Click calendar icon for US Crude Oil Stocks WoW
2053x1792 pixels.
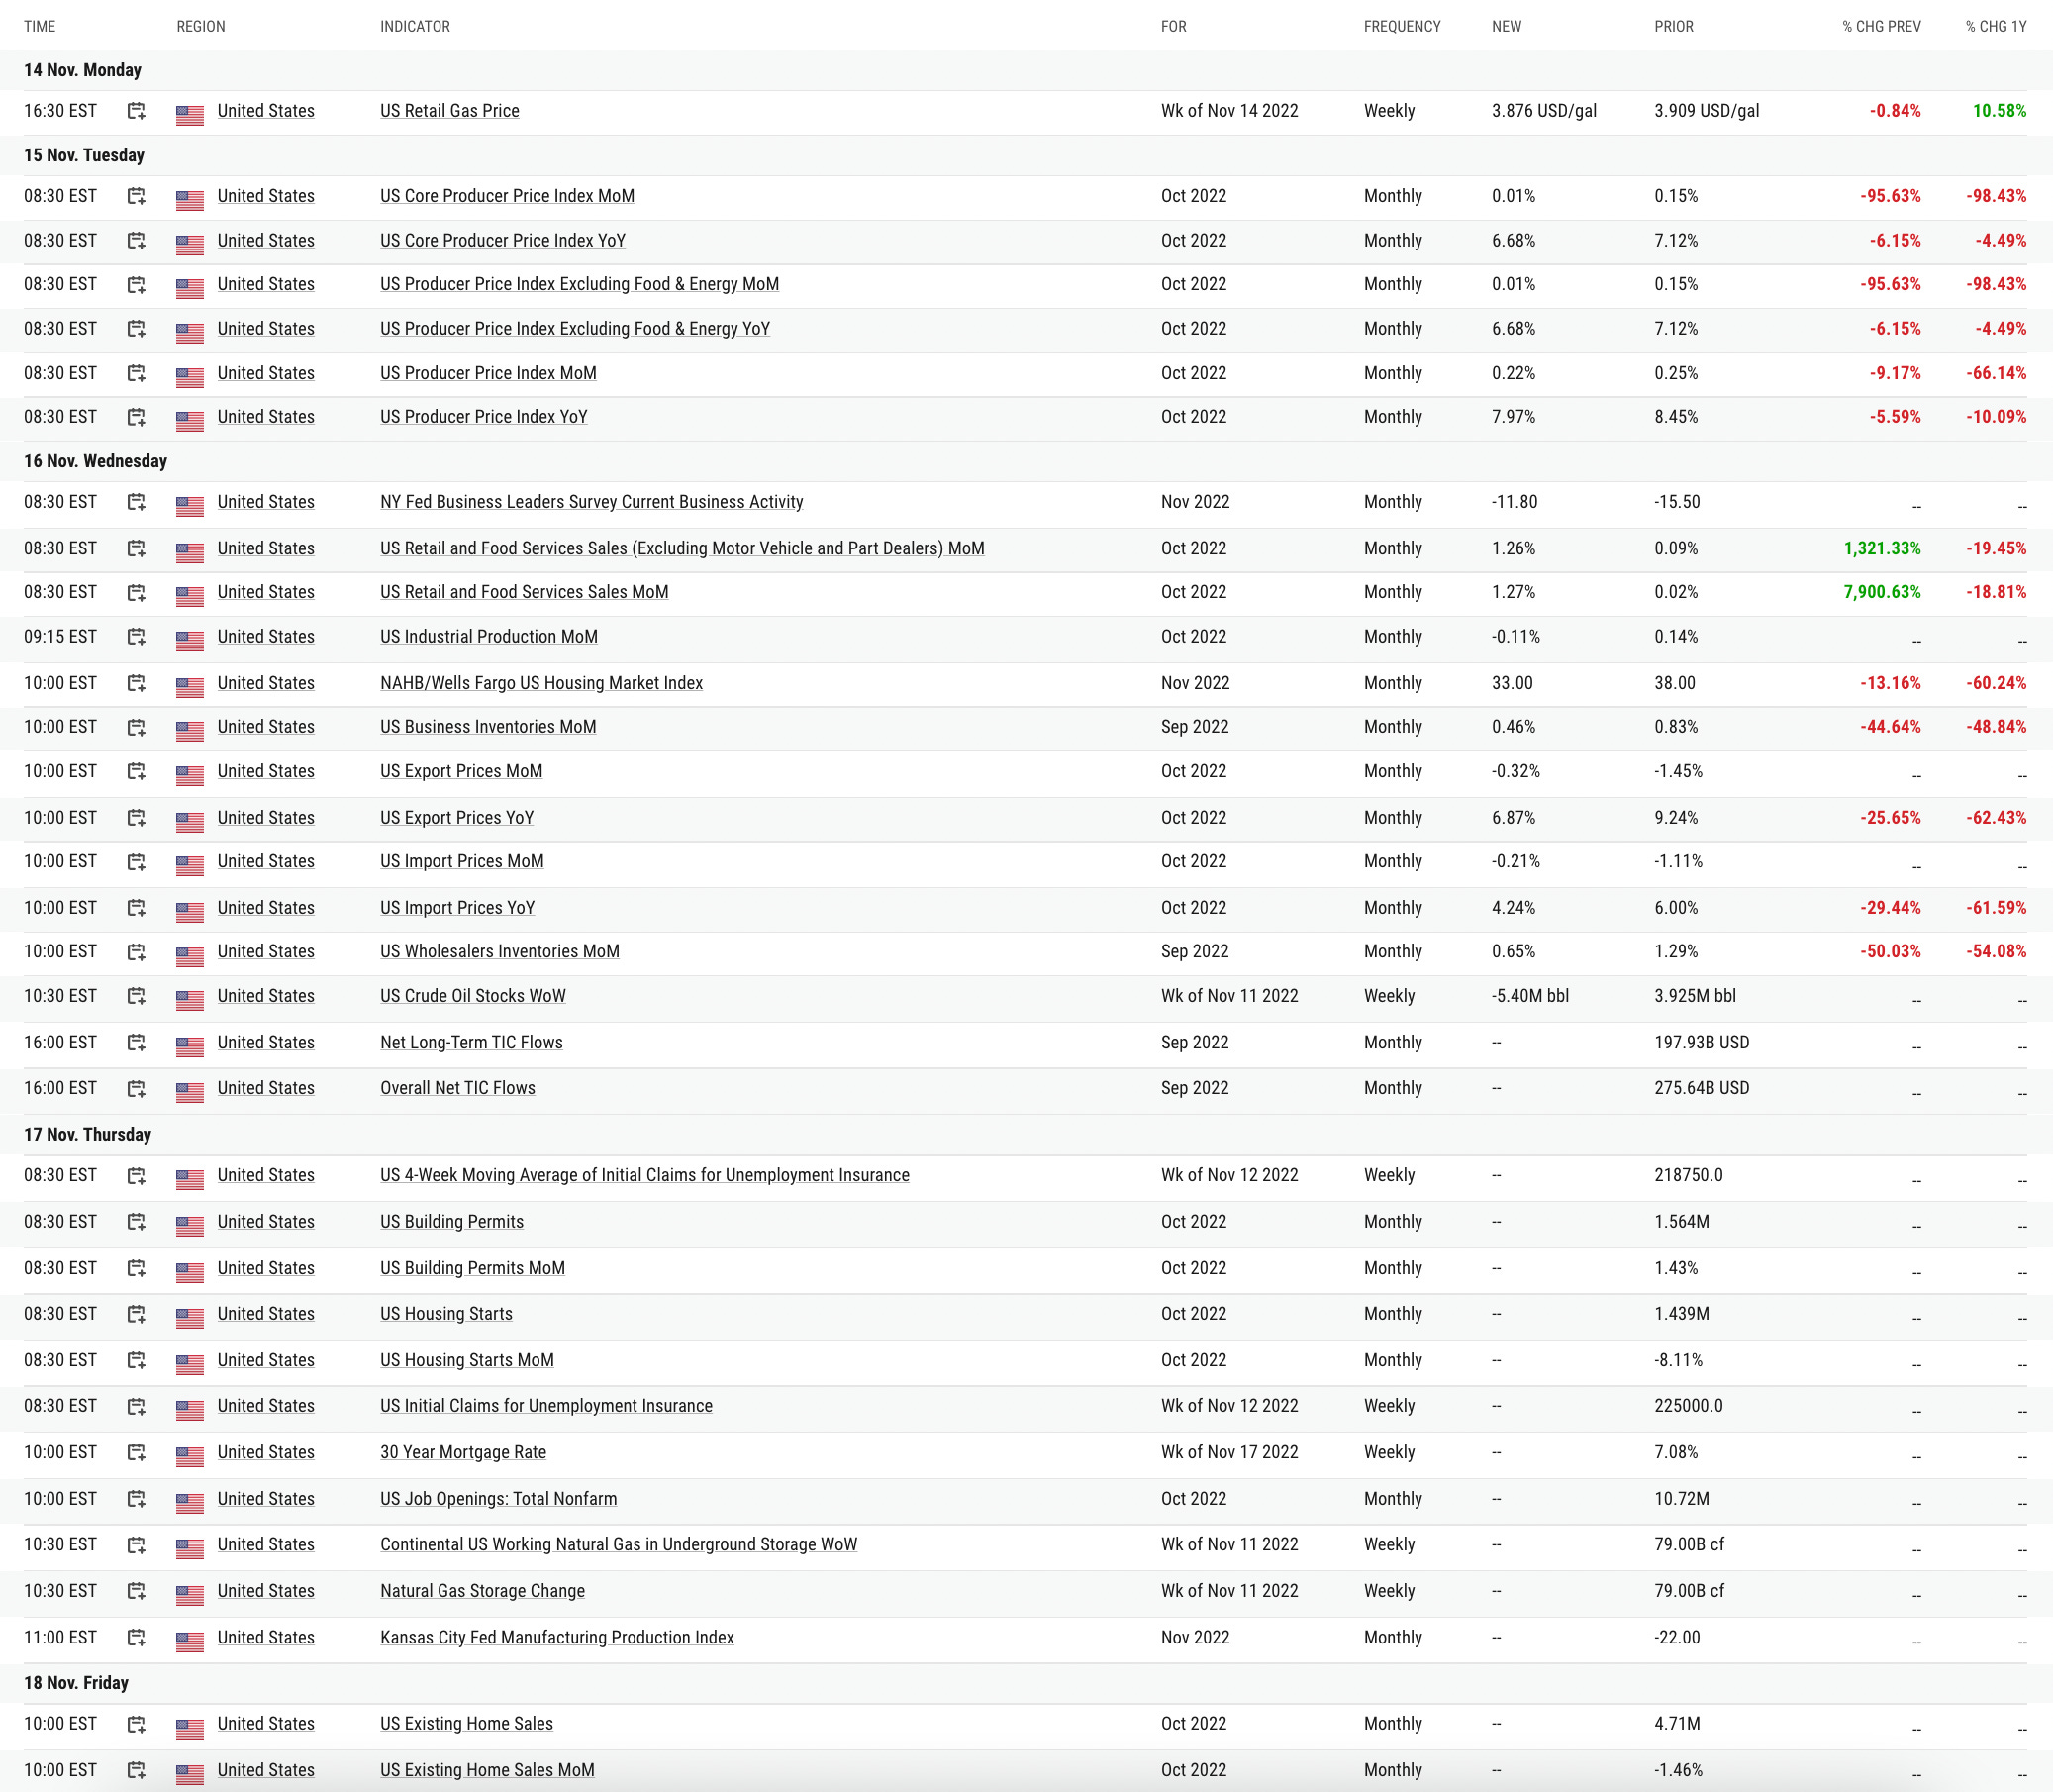point(137,996)
